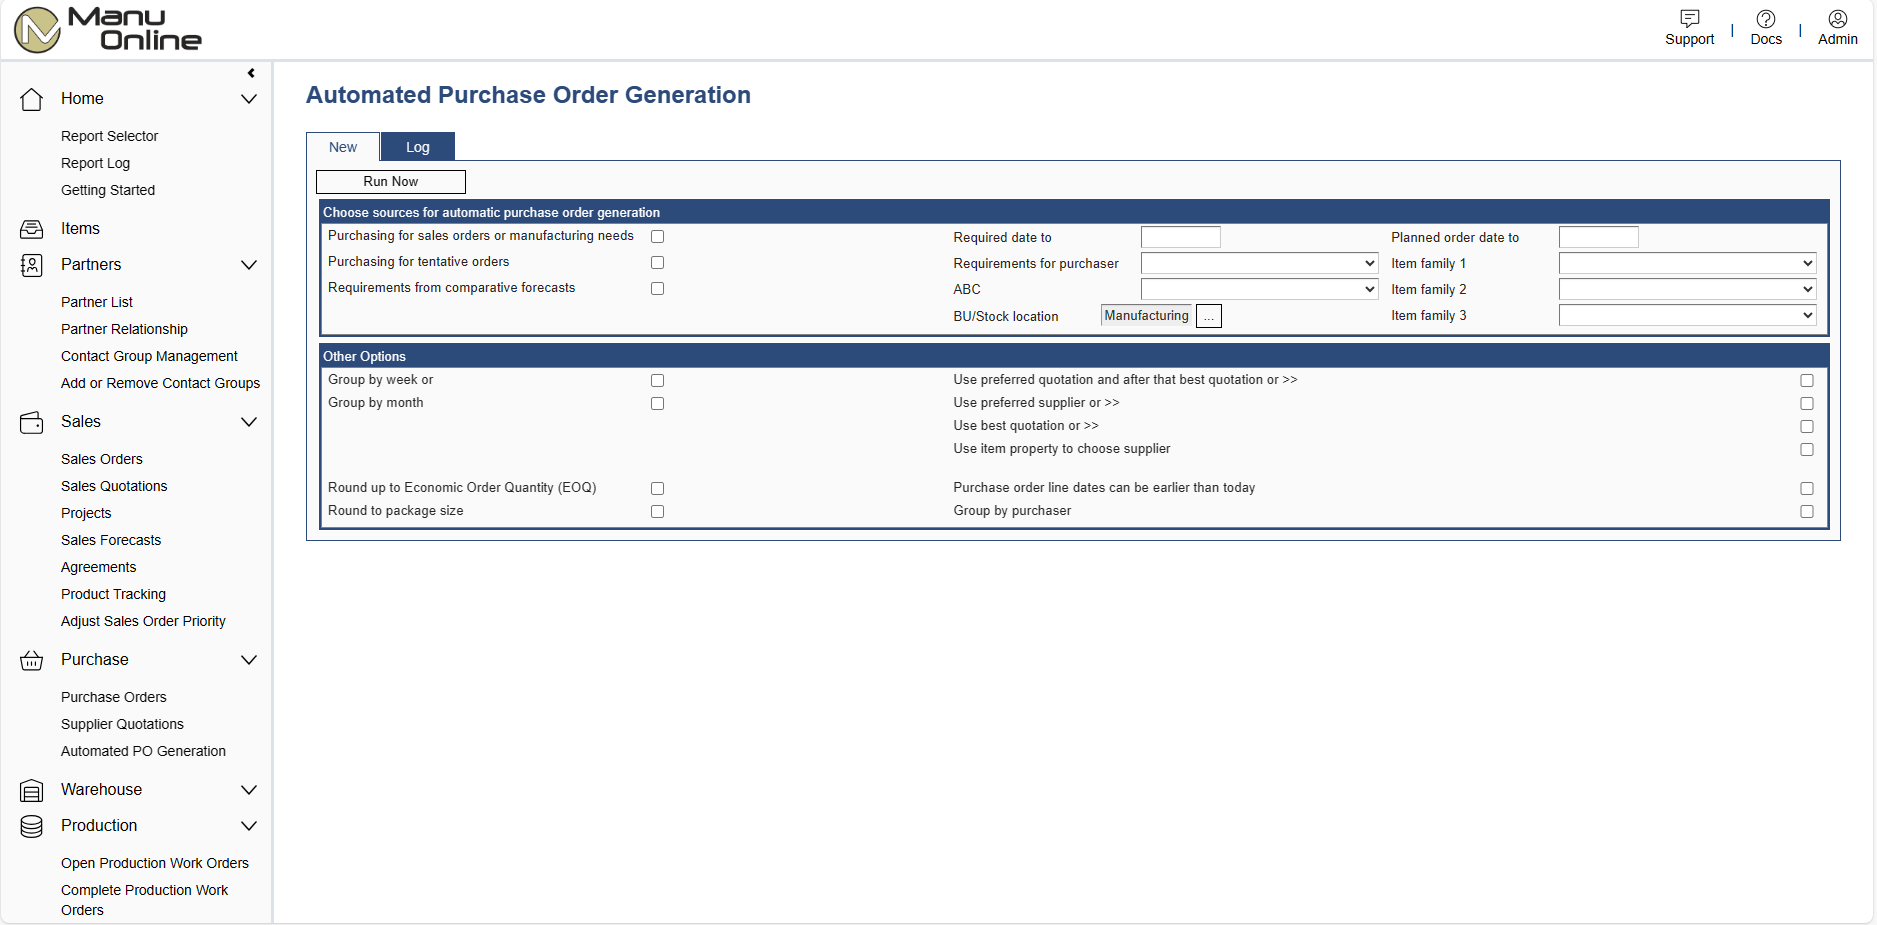The width and height of the screenshot is (1877, 925).
Task: Open the Item family 1 dropdown
Action: pyautogui.click(x=1686, y=263)
